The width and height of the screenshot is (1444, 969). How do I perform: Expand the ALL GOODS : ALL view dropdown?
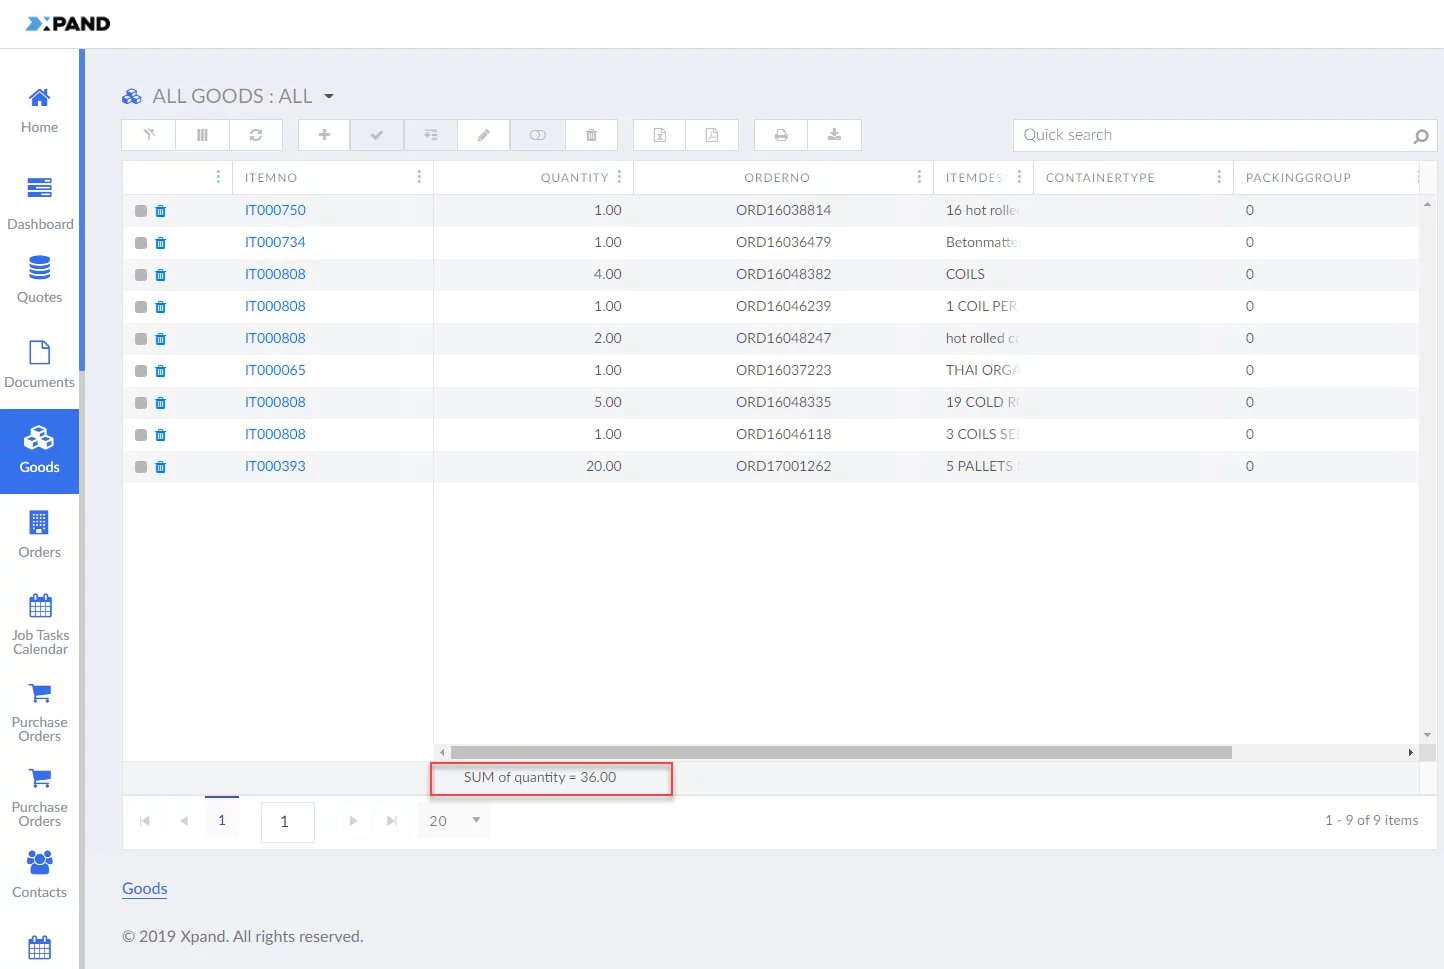[329, 97]
